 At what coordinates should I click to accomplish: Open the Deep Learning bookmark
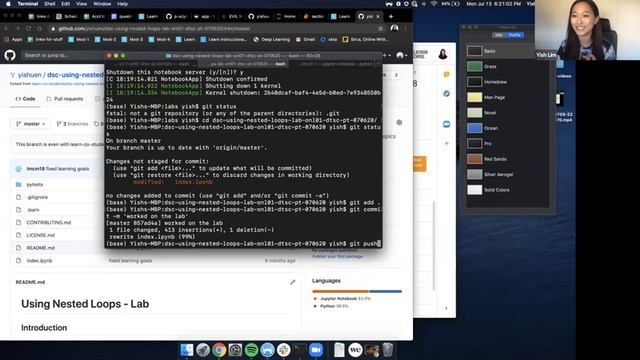click(271, 40)
